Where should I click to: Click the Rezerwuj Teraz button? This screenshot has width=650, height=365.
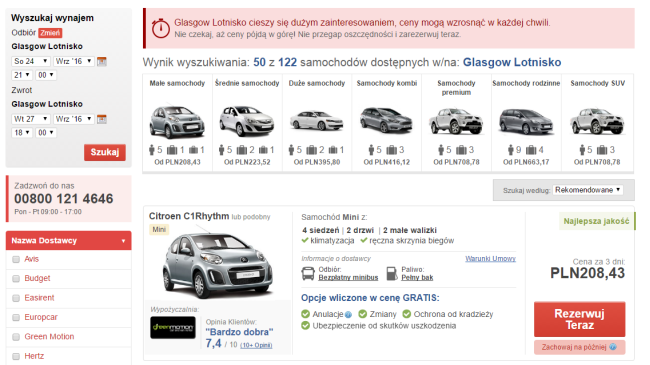(580, 319)
